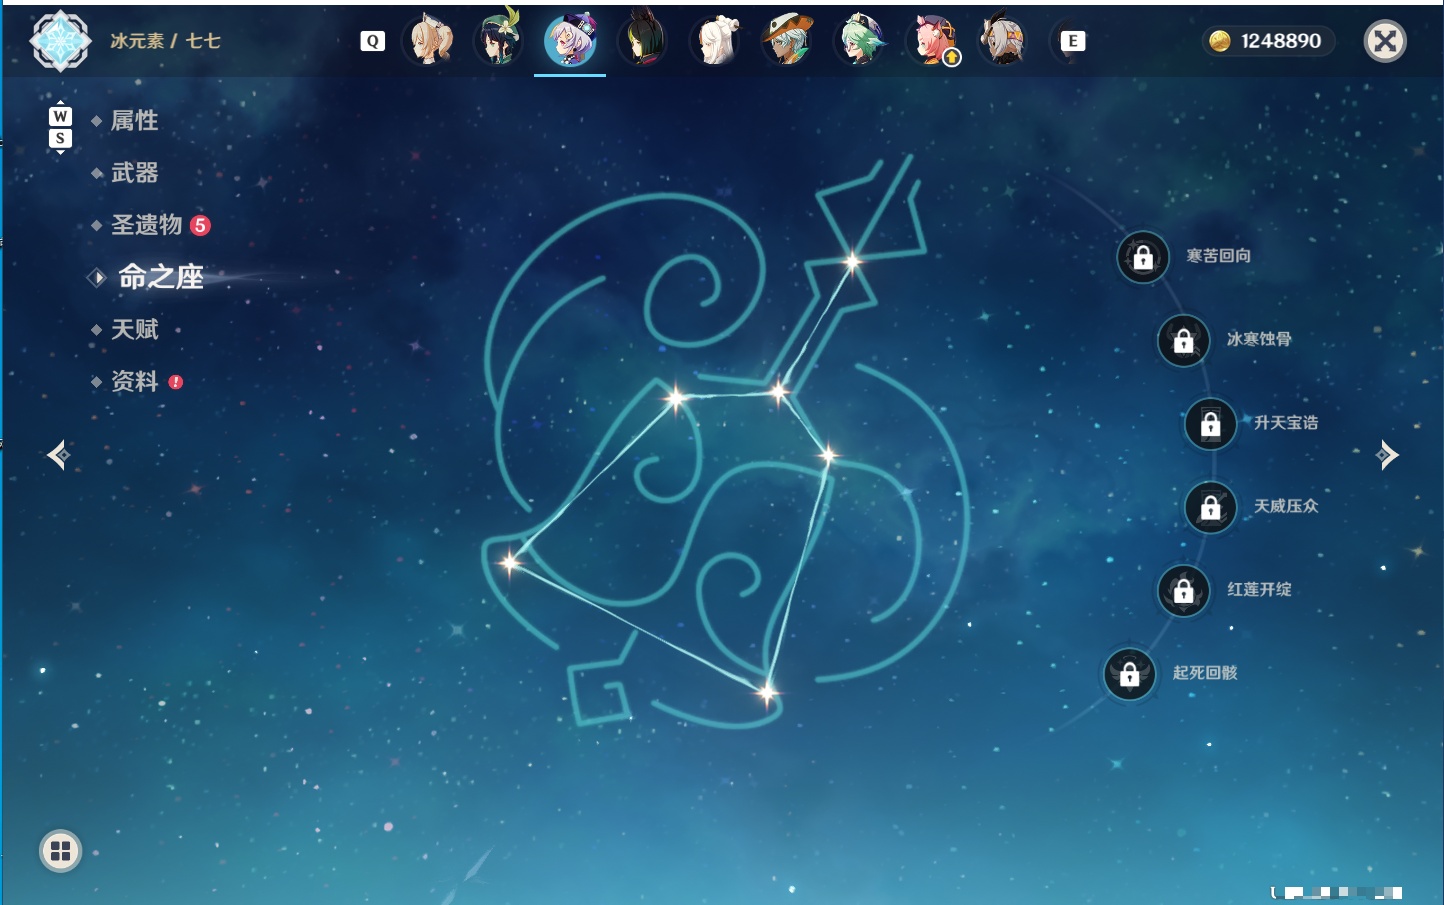The width and height of the screenshot is (1444, 905).
Task: Select the locked 冰寒蚀骨 constellation node
Action: 1184,341
